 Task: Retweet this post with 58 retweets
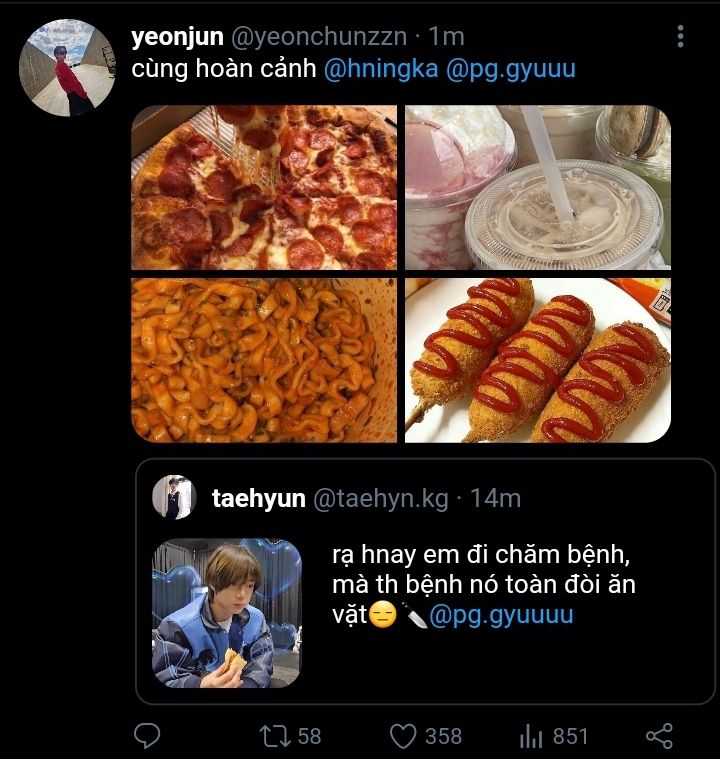point(272,736)
